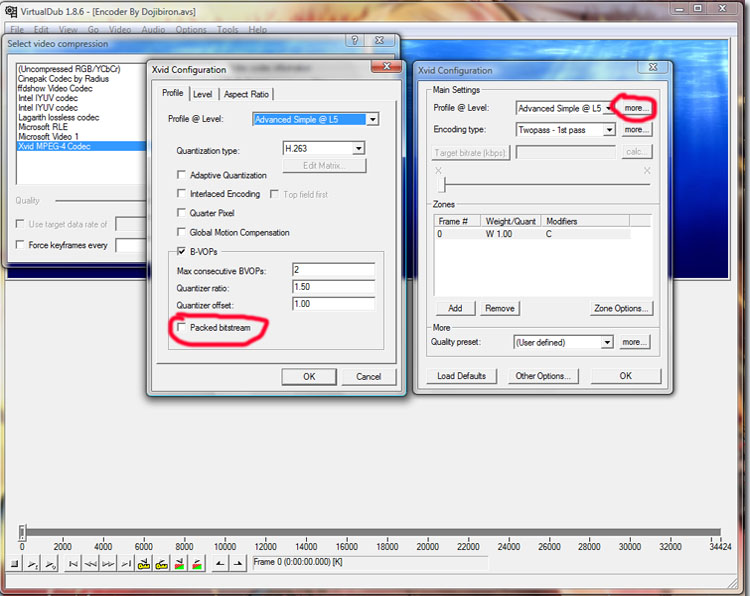Enable Force keyframes every checkbox
This screenshot has width=750, height=596.
click(x=20, y=245)
